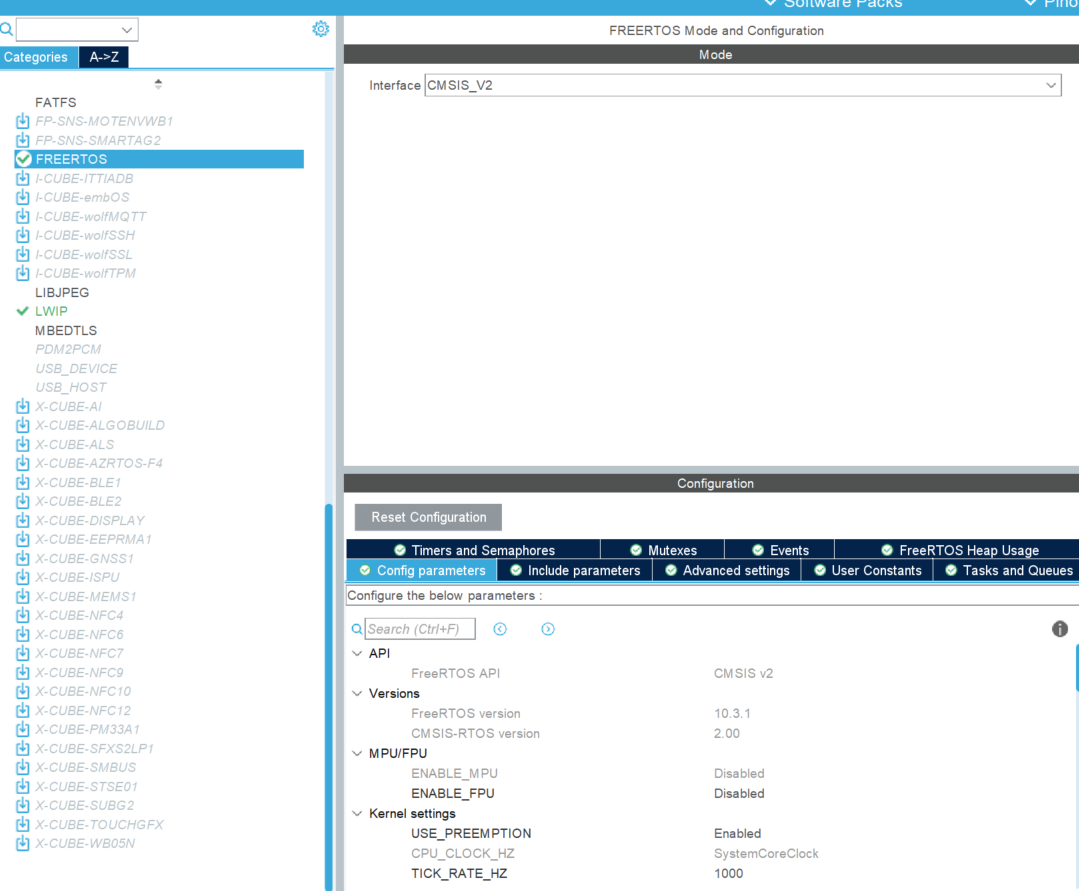Viewport: 1079px width, 891px height.
Task: Collapse the API parameter group
Action: click(357, 653)
